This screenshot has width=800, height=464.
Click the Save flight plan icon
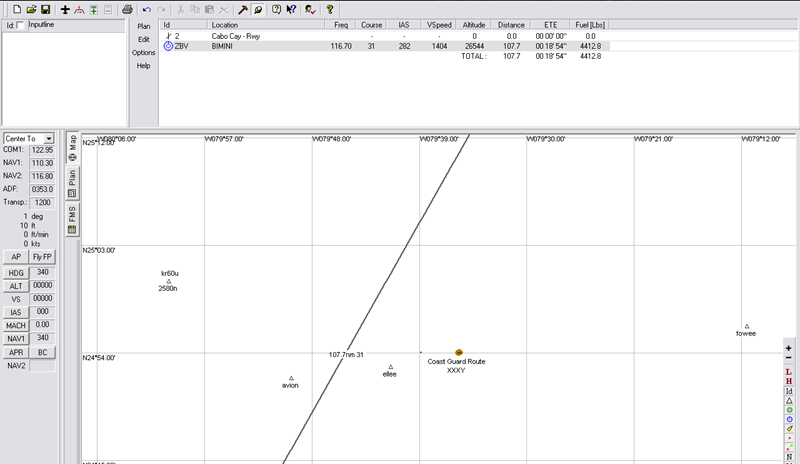(x=46, y=9)
